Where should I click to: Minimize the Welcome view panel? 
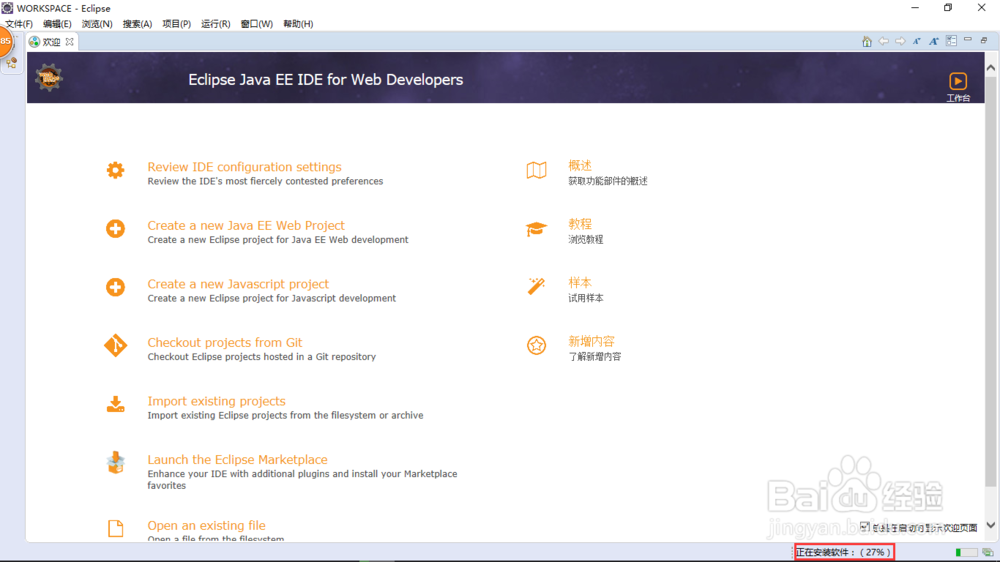tap(967, 40)
